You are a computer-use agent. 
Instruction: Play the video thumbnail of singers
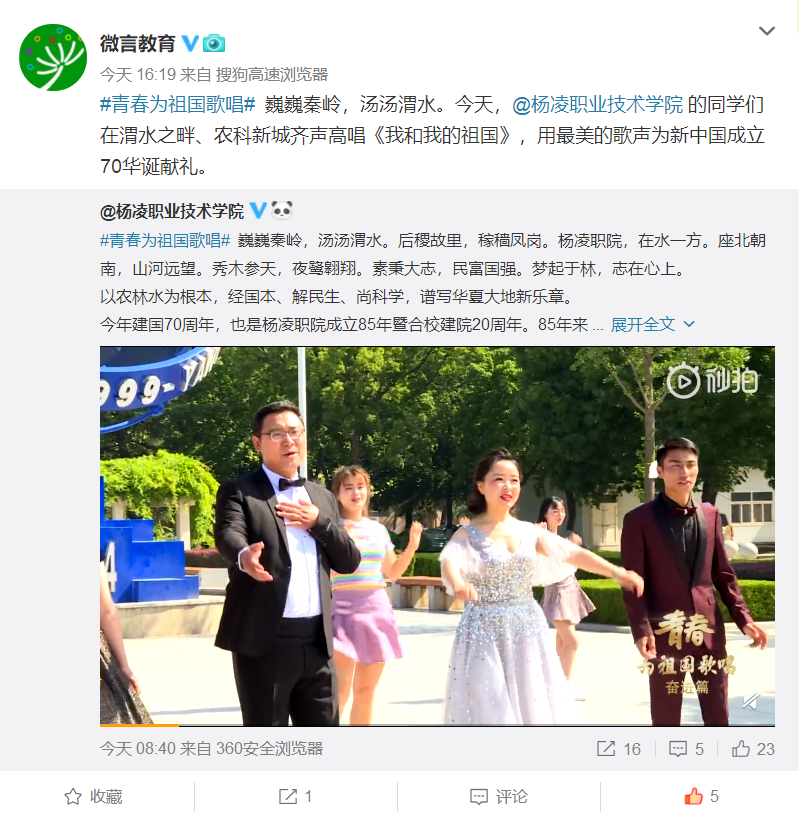pyautogui.click(x=437, y=536)
